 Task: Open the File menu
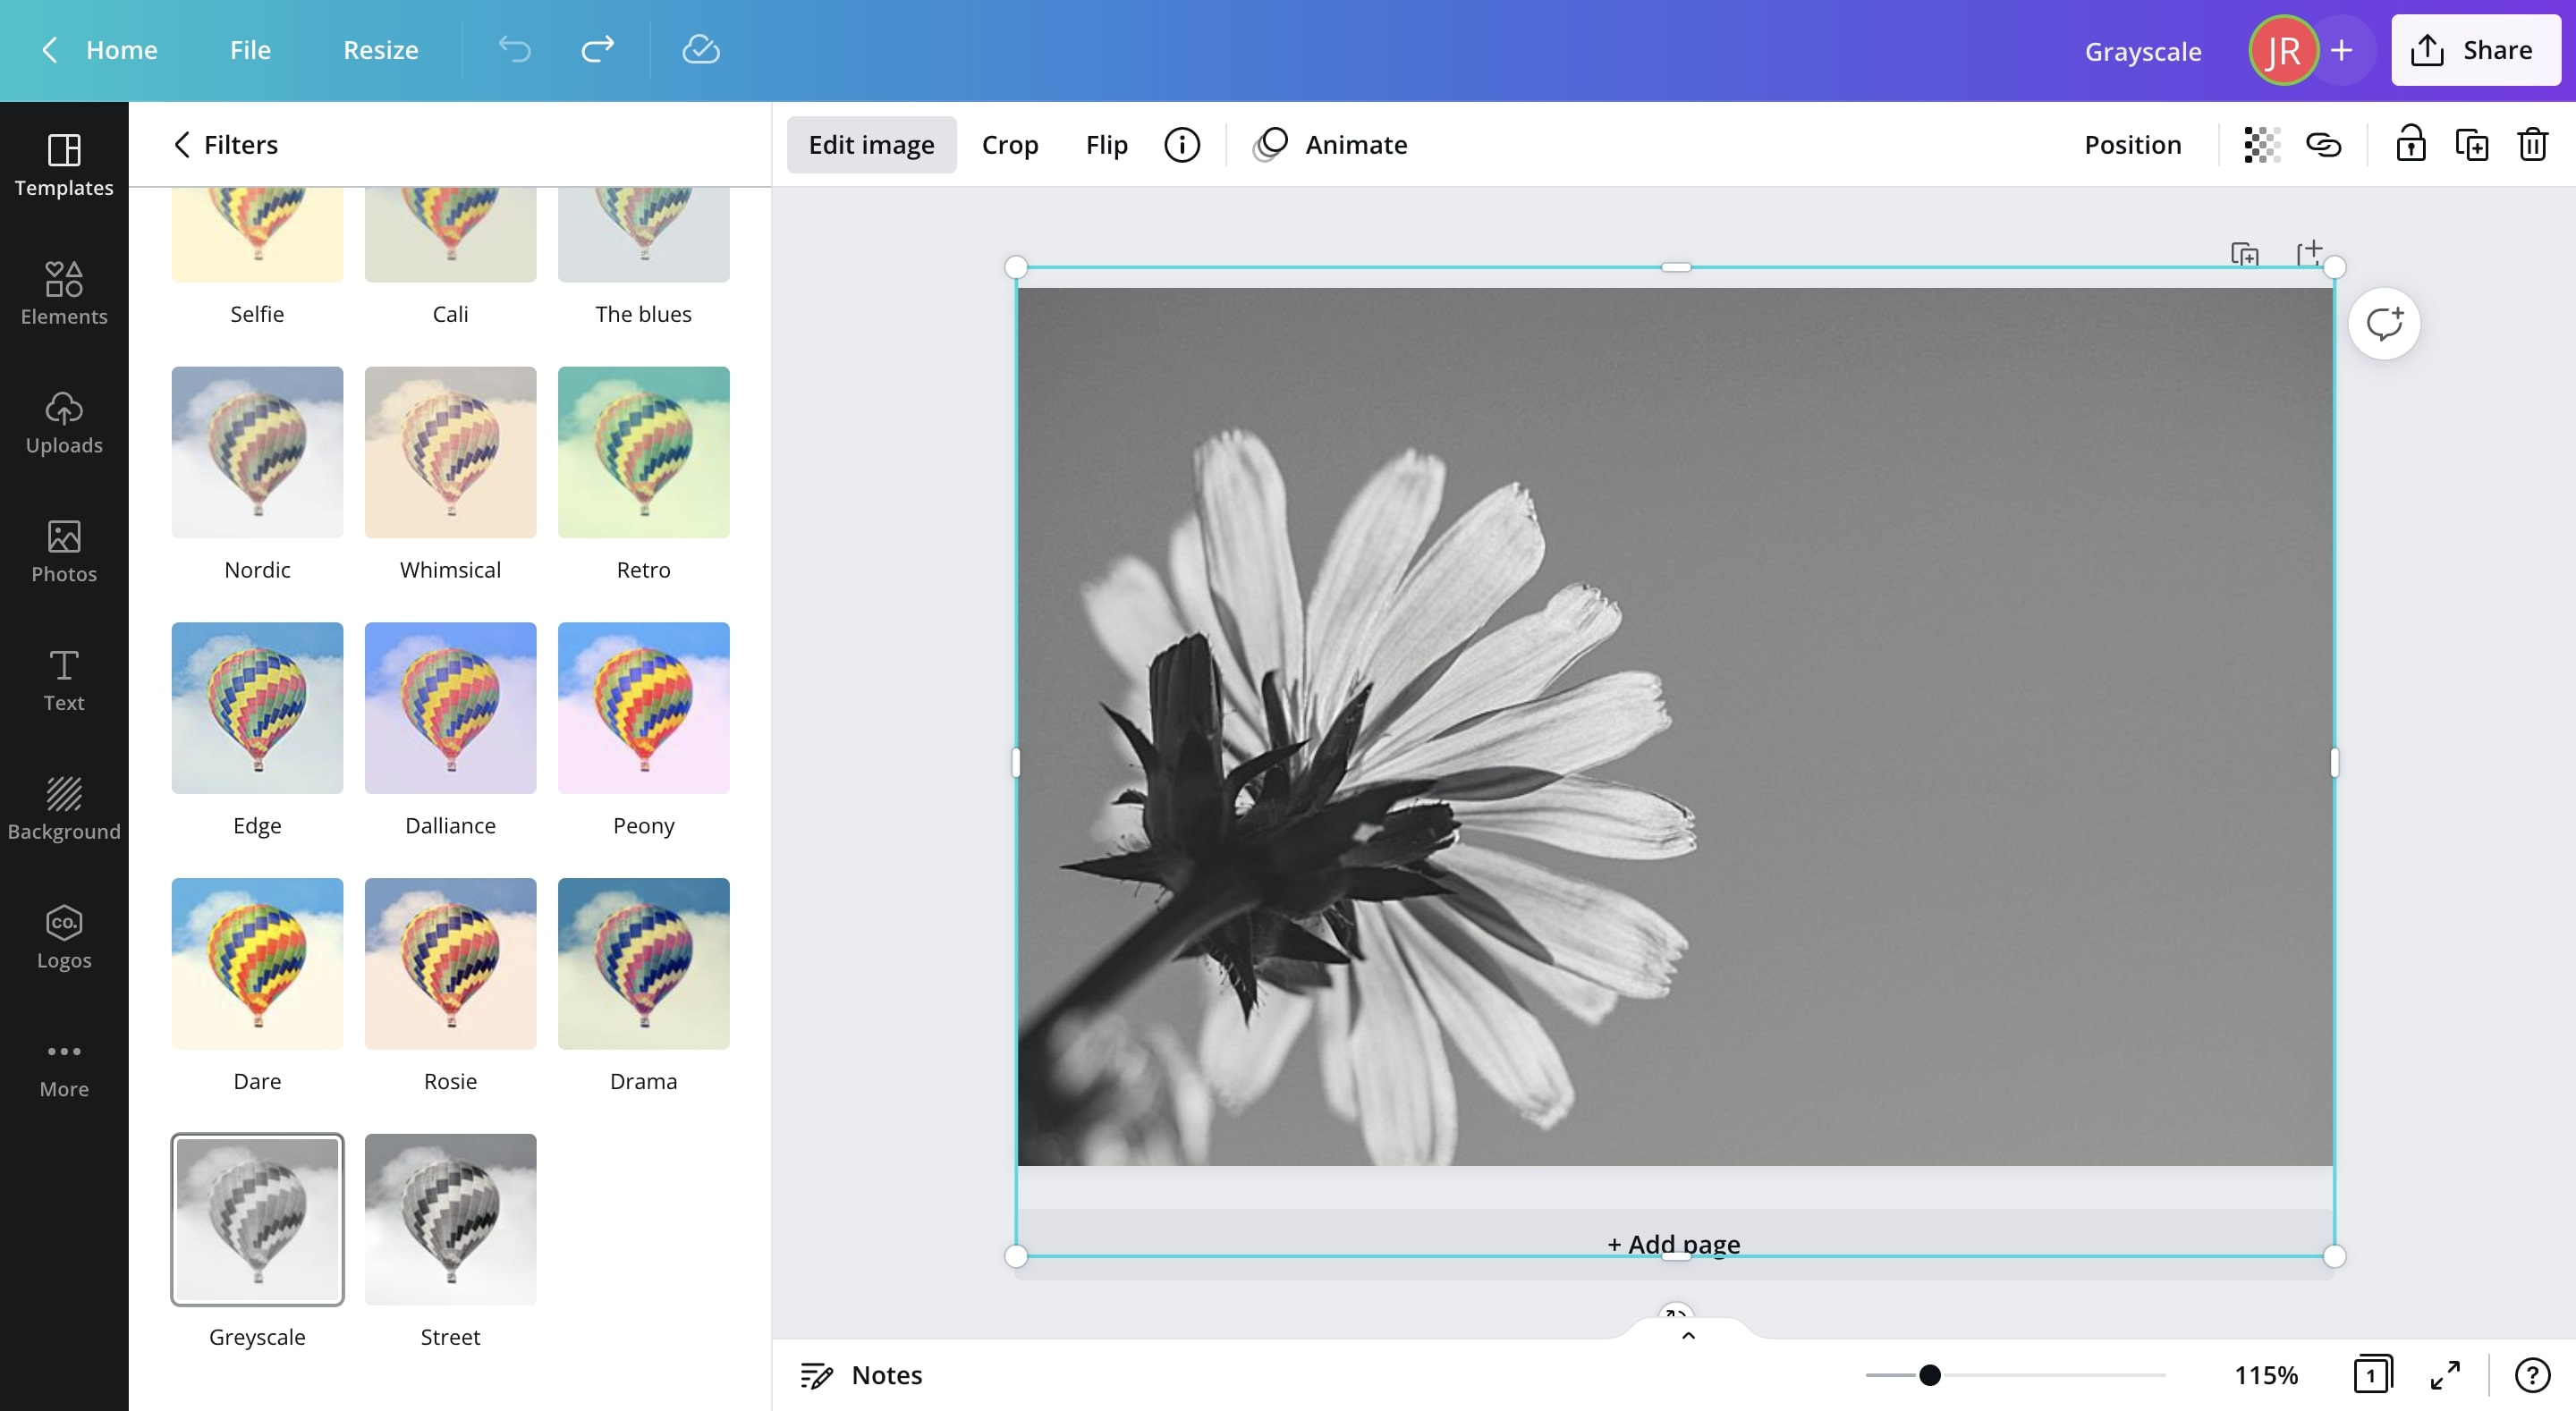[x=249, y=49]
